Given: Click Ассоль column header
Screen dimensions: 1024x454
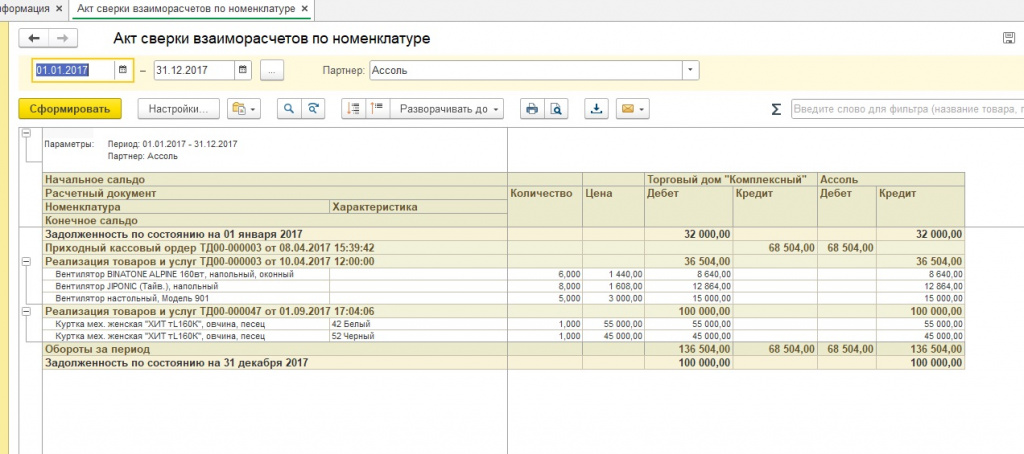Looking at the screenshot, I should point(891,180).
